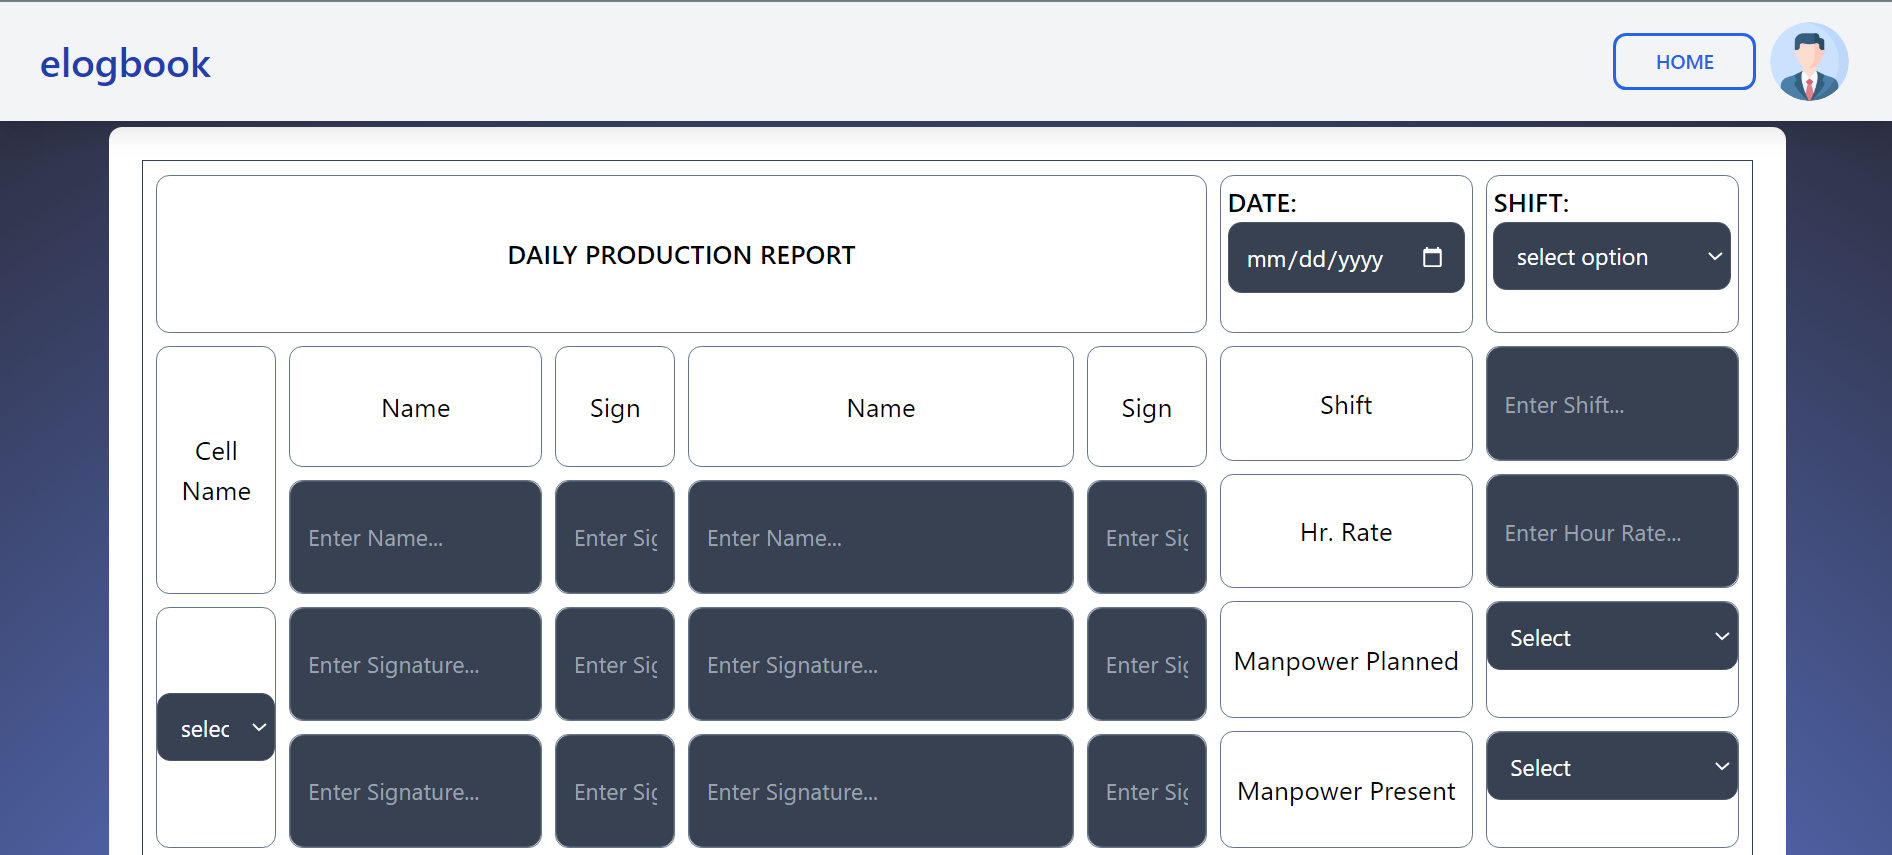Focus the Enter Sig field left of Hr. Rate
The width and height of the screenshot is (1892, 855).
(x=1147, y=537)
